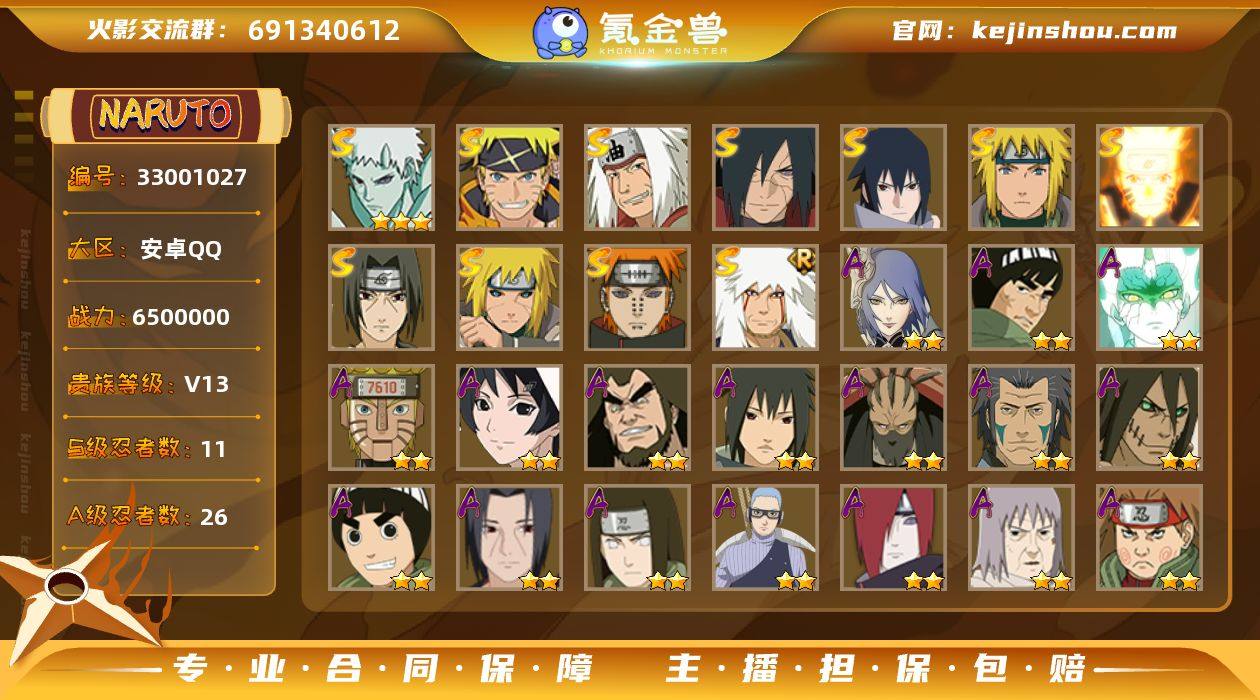The width and height of the screenshot is (1260, 700).
Task: Select the green-eyed white snake ninja portrait
Action: pos(1149,297)
